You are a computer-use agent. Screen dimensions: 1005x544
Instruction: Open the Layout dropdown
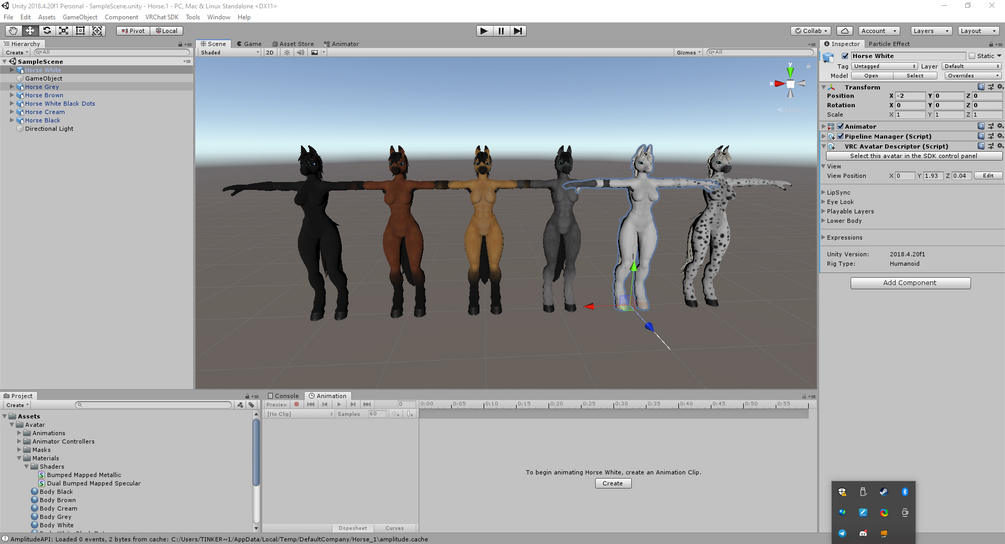pyautogui.click(x=977, y=31)
